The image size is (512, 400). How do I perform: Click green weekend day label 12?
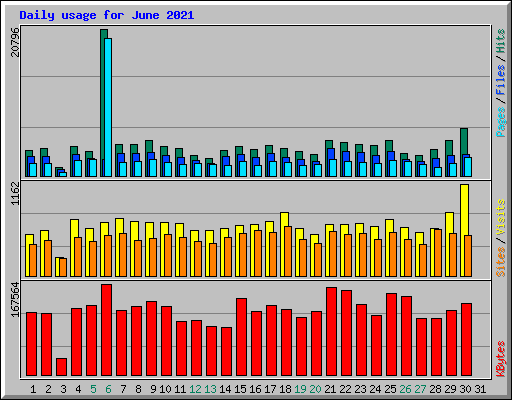click(x=195, y=389)
